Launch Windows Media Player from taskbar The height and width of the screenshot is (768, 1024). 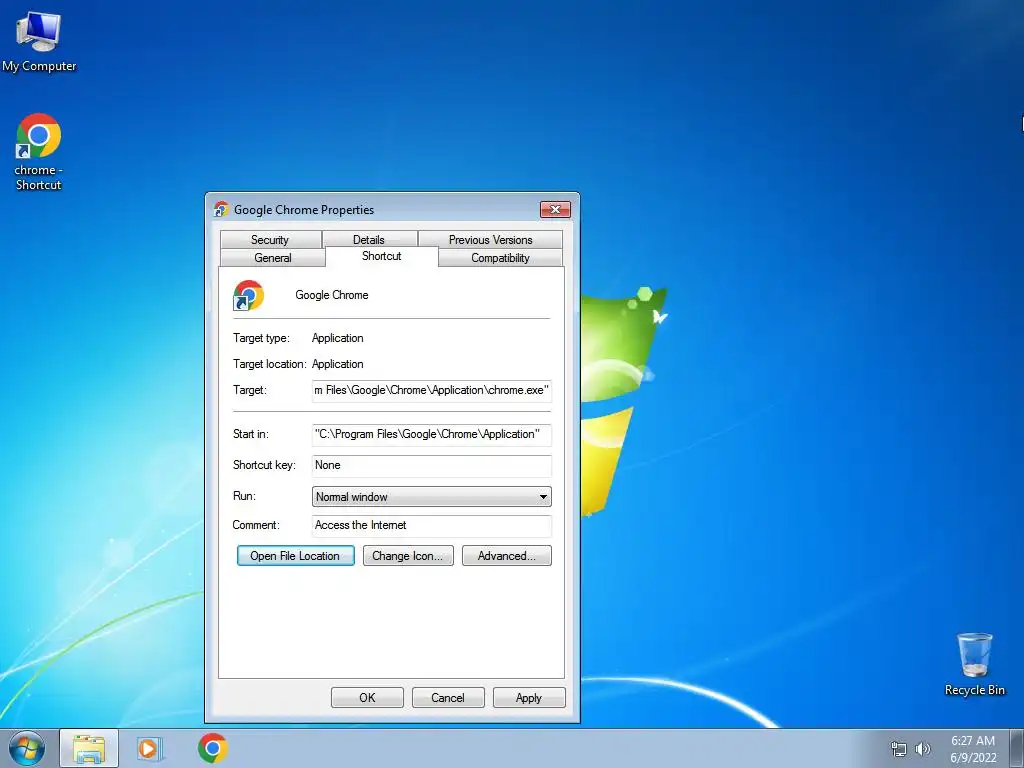point(149,748)
